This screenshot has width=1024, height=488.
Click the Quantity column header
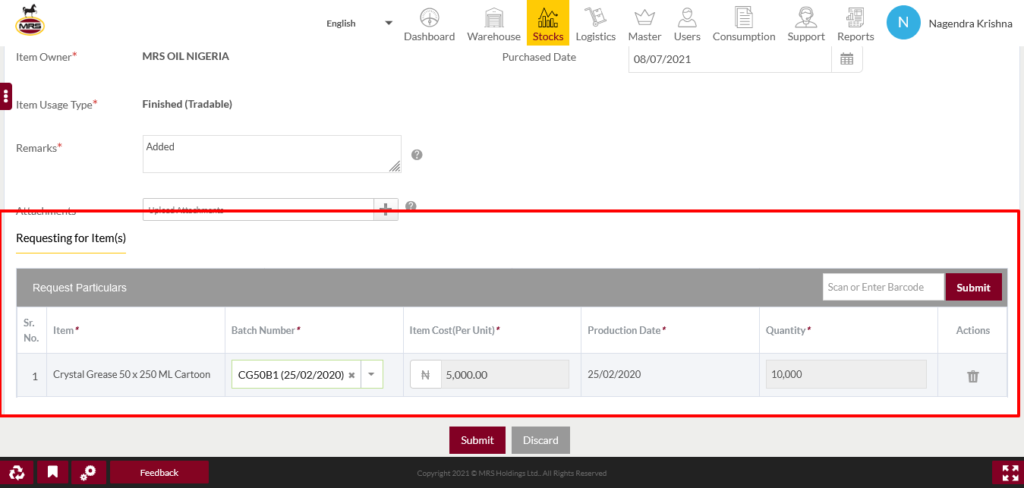point(788,330)
